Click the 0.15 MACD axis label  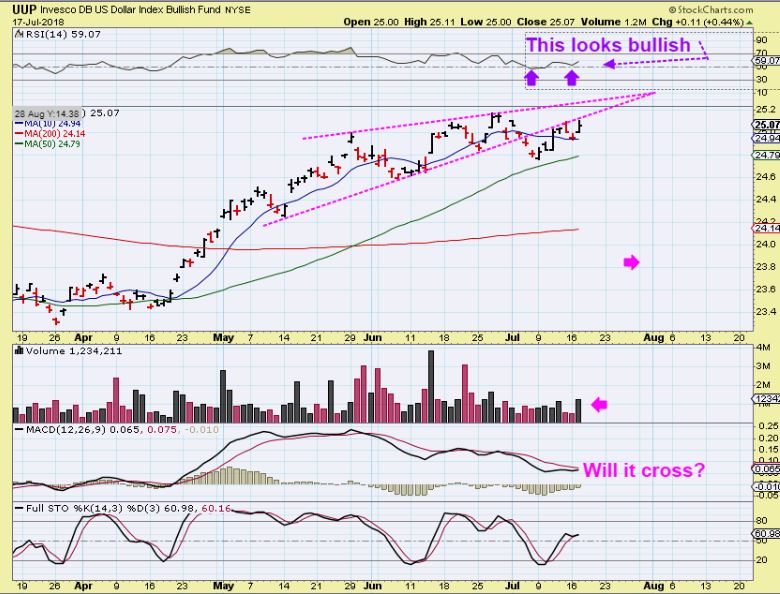coord(769,449)
